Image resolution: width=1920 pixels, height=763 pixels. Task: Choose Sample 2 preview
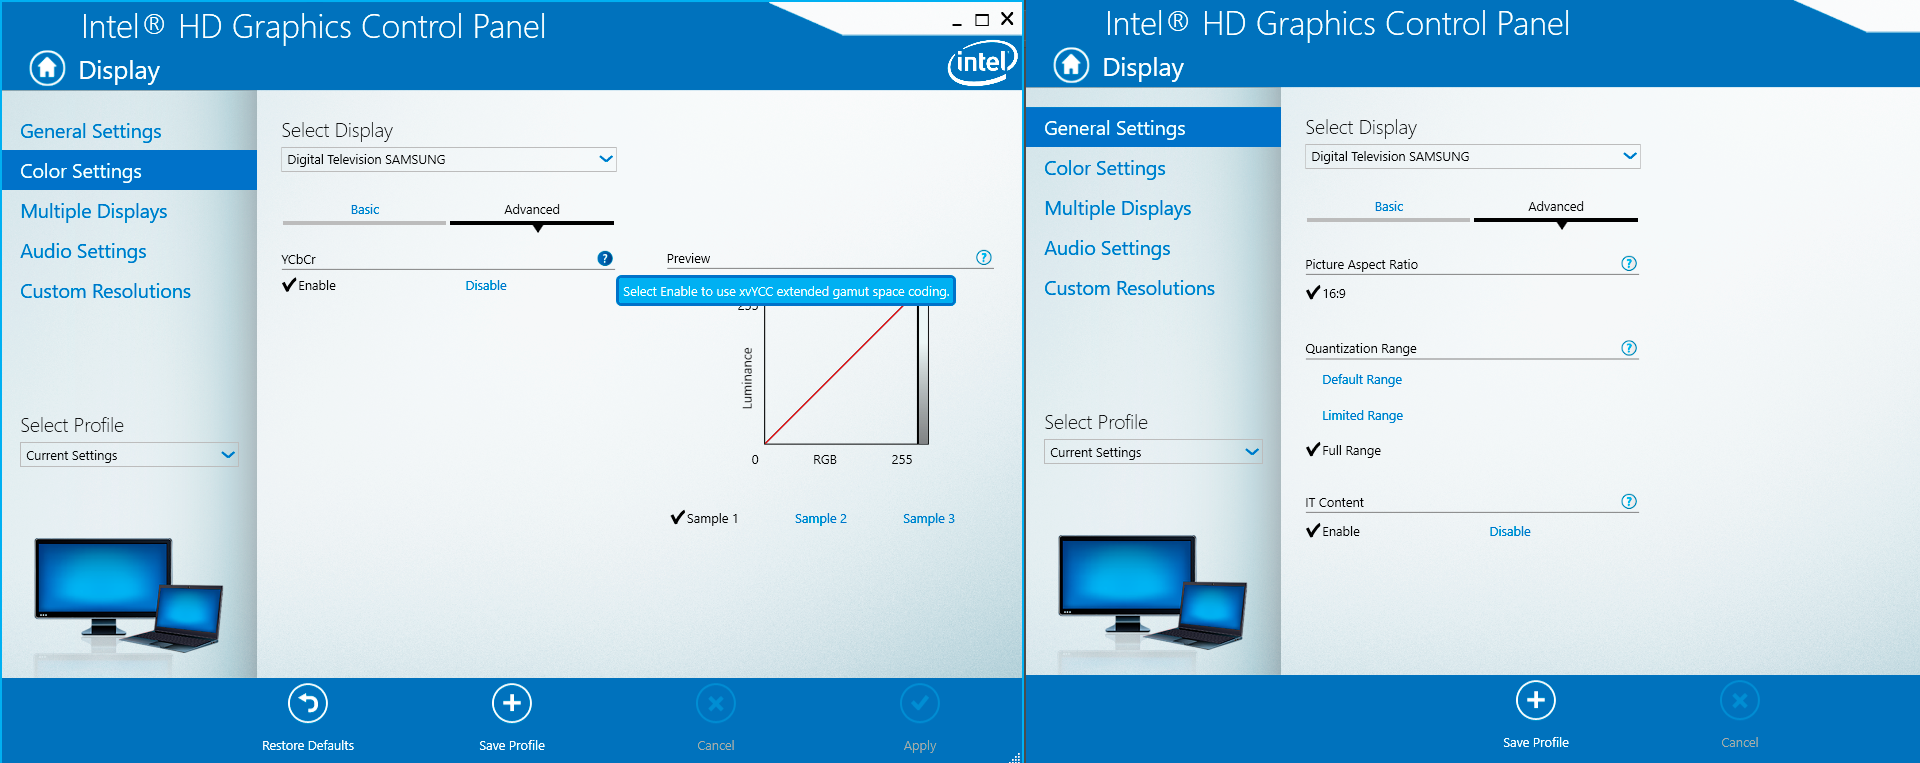click(821, 518)
